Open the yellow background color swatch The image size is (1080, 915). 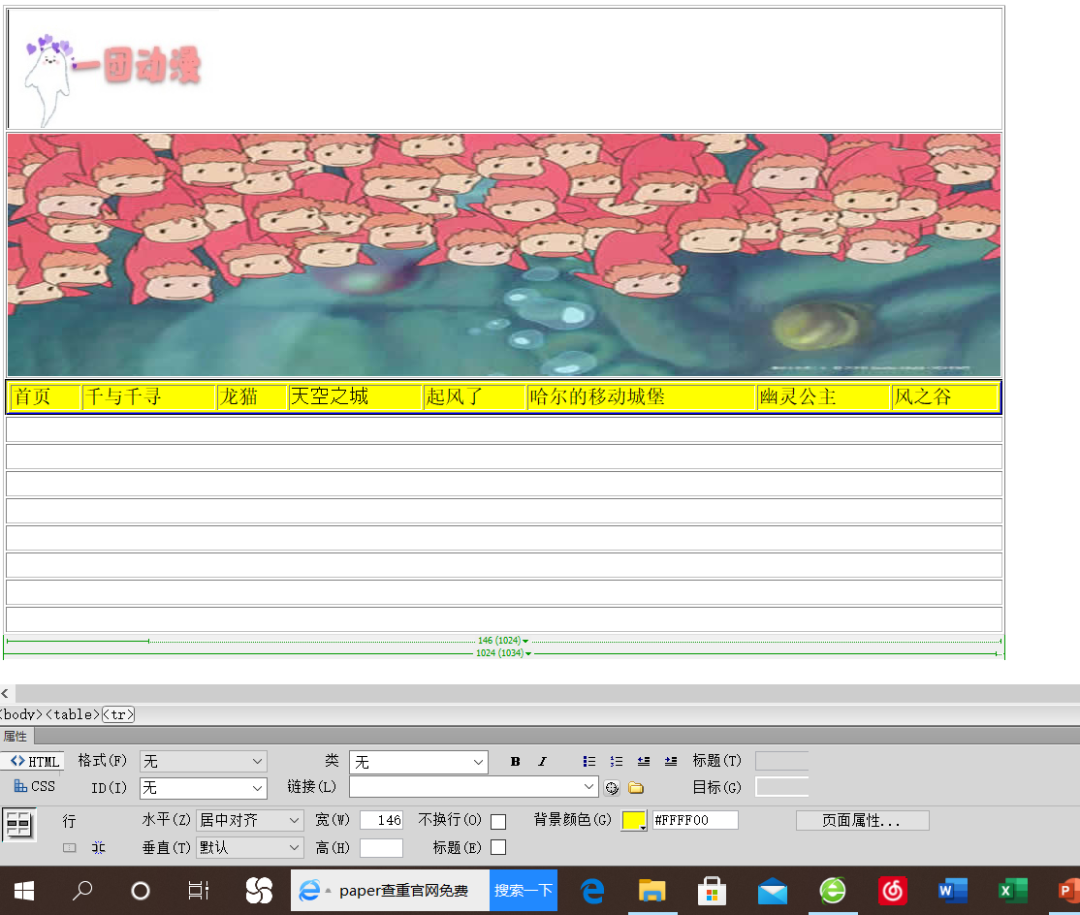tap(634, 821)
